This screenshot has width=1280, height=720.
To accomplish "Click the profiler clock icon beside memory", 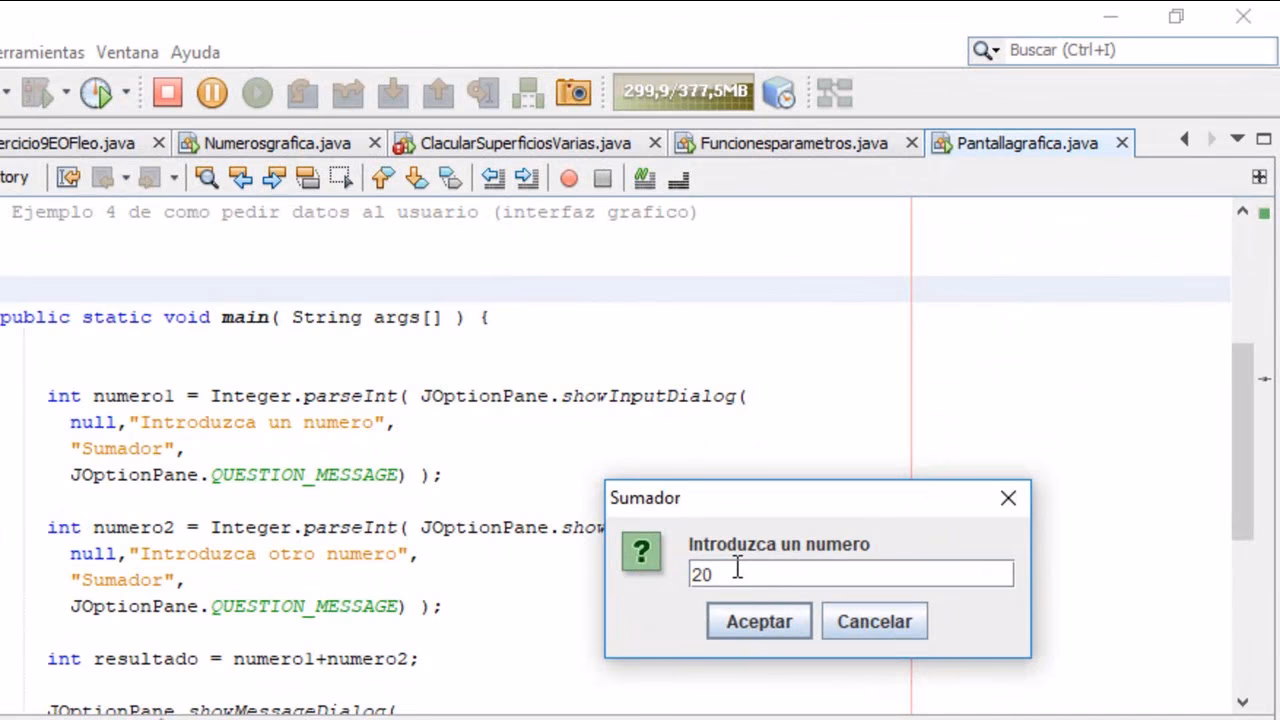I will [x=778, y=93].
